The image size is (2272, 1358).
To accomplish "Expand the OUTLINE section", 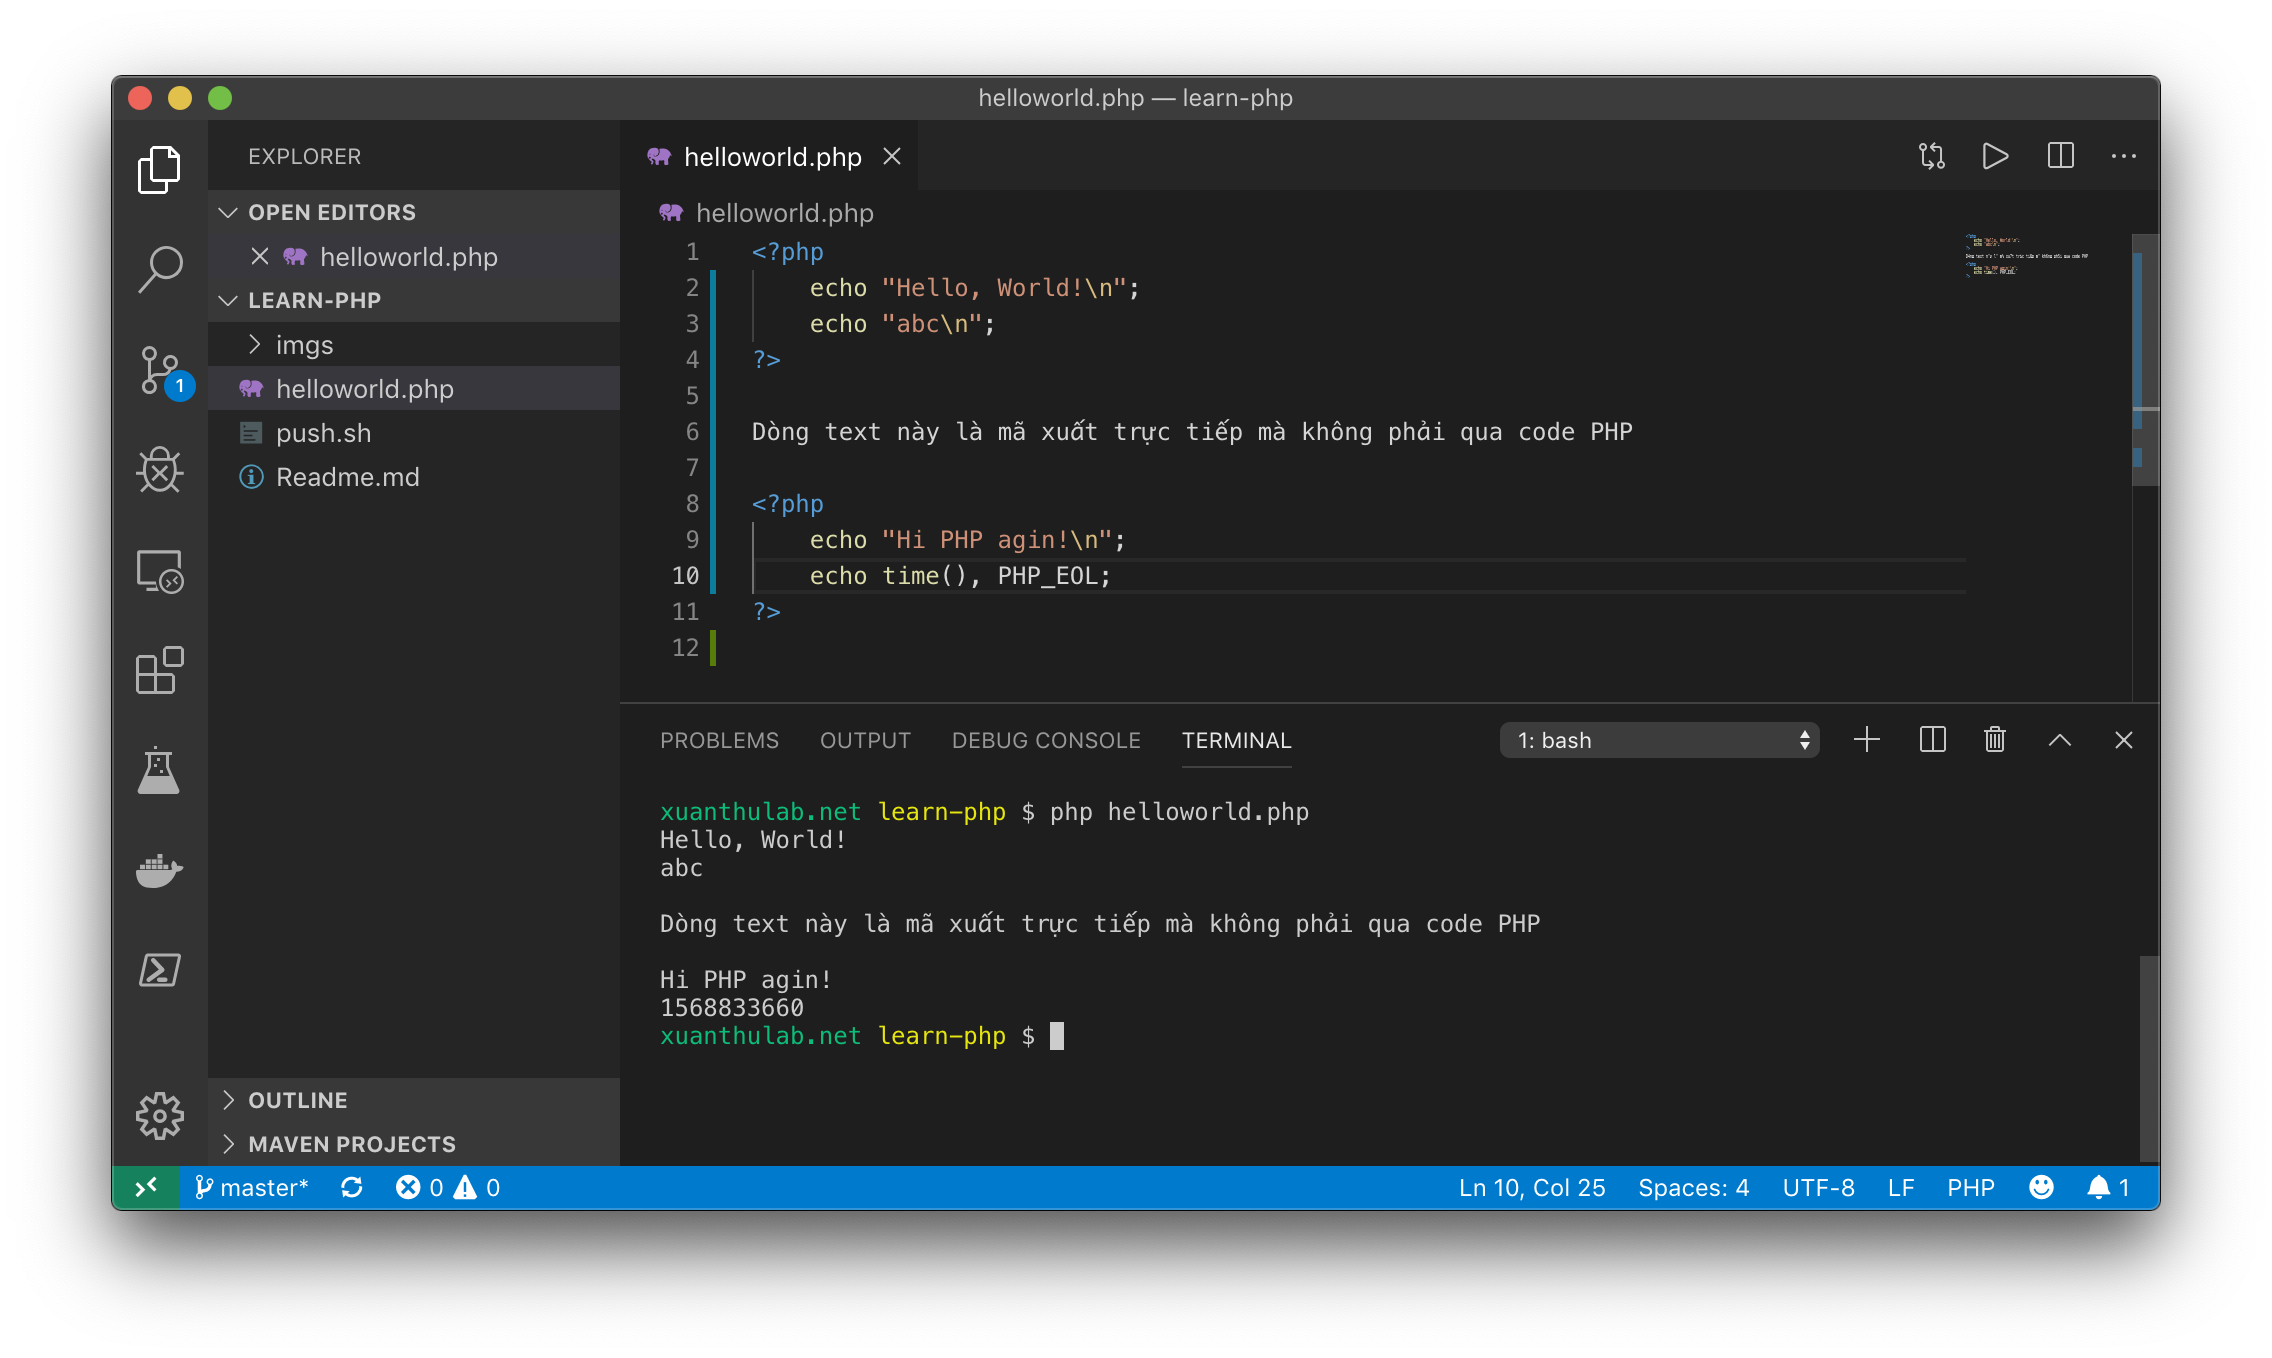I will (x=297, y=1100).
